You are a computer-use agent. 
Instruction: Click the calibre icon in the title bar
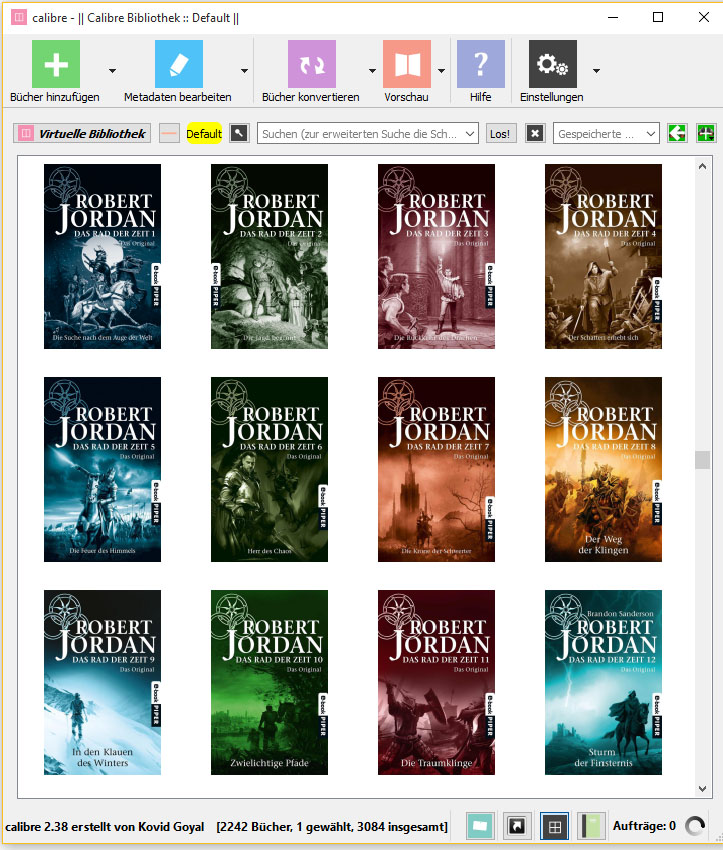pos(19,17)
